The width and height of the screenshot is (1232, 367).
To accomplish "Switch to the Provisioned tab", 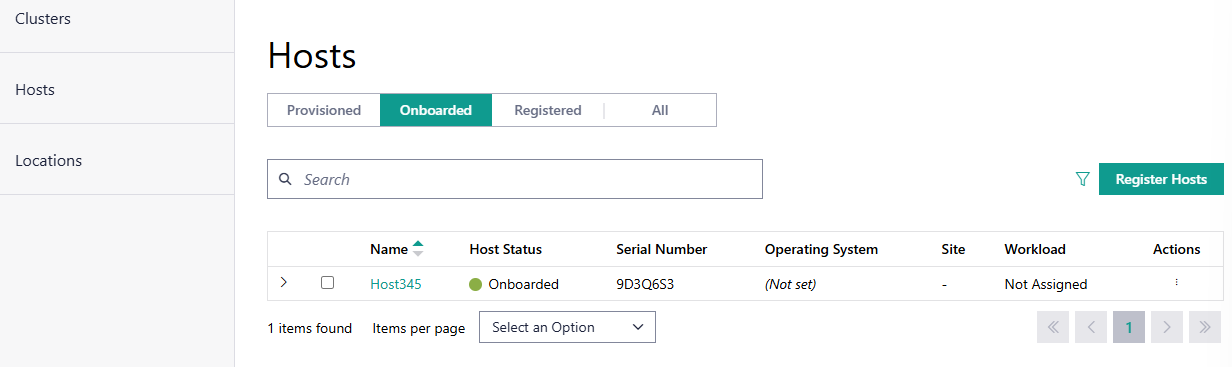I will (x=324, y=110).
